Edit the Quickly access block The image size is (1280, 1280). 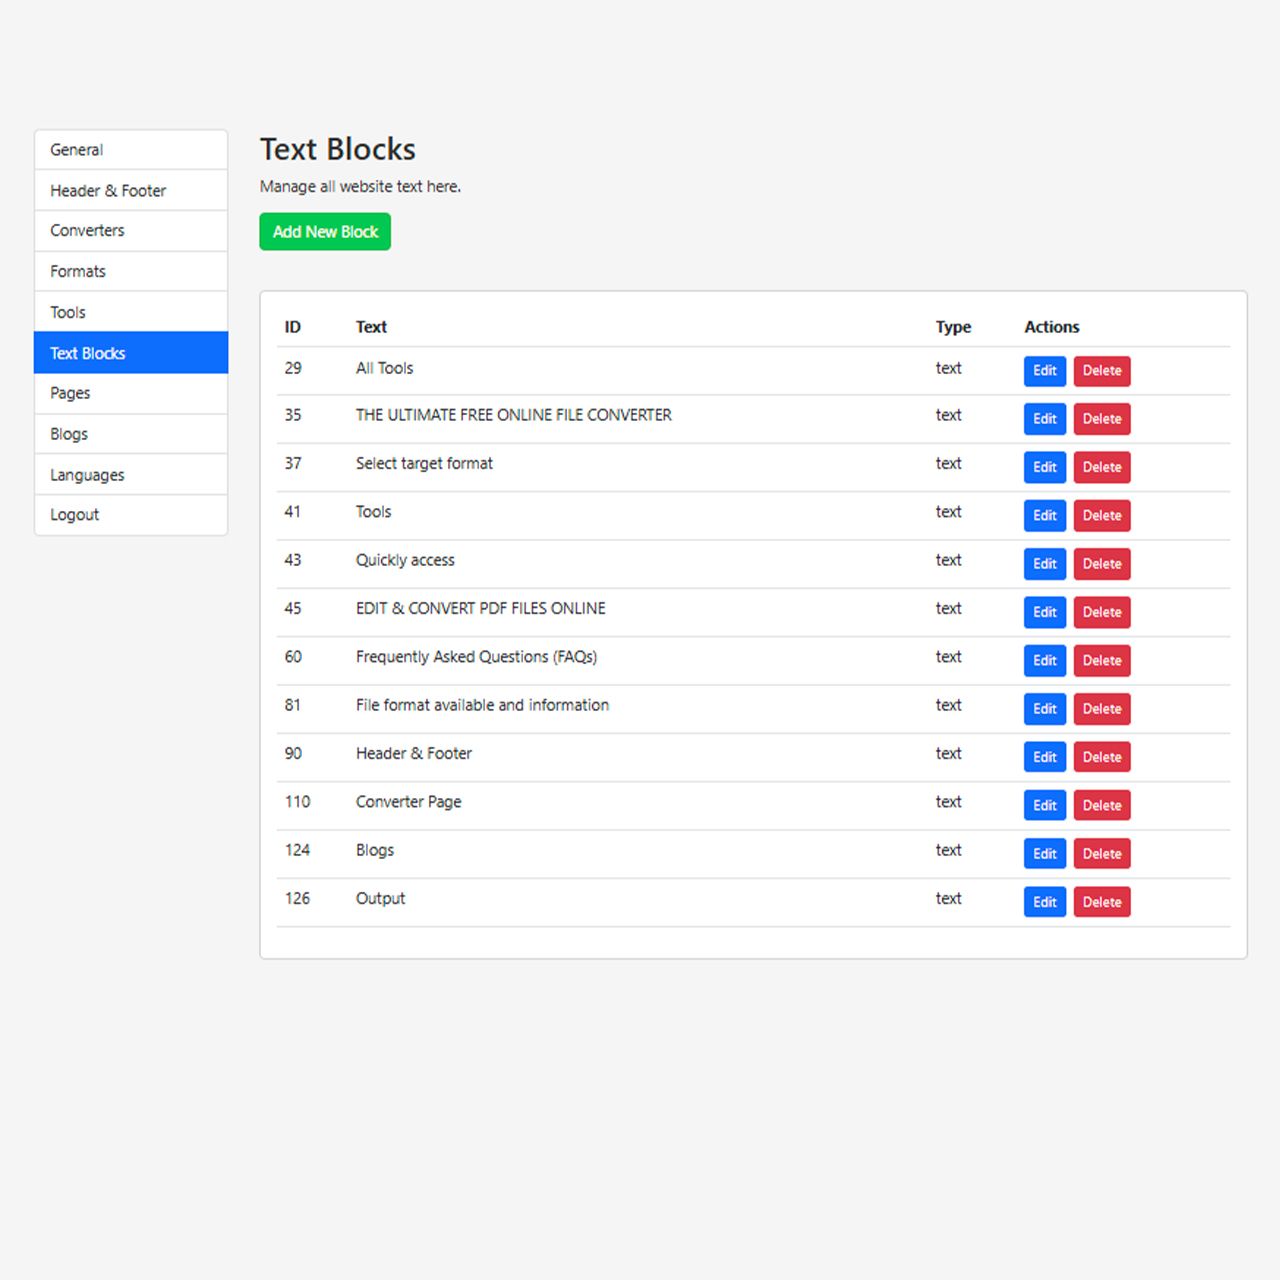(x=1045, y=564)
